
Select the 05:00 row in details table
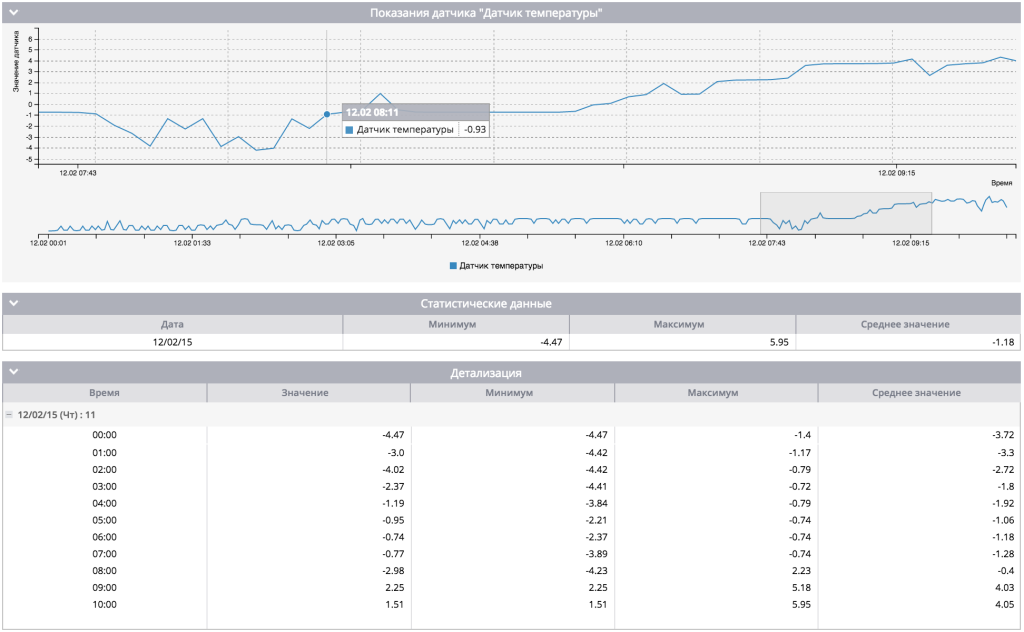tap(104, 520)
